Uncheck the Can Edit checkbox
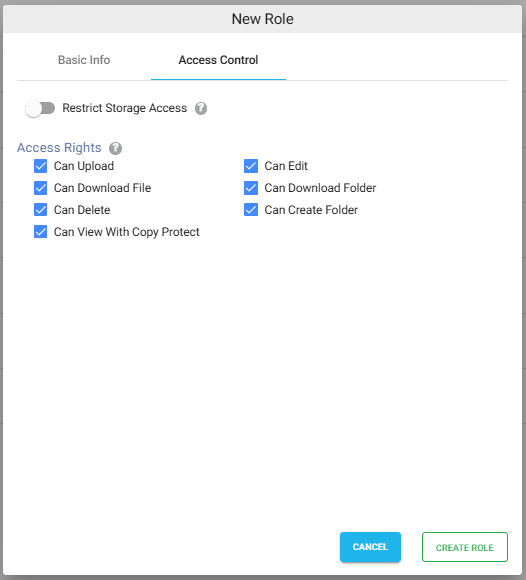The width and height of the screenshot is (526, 580). coord(251,166)
